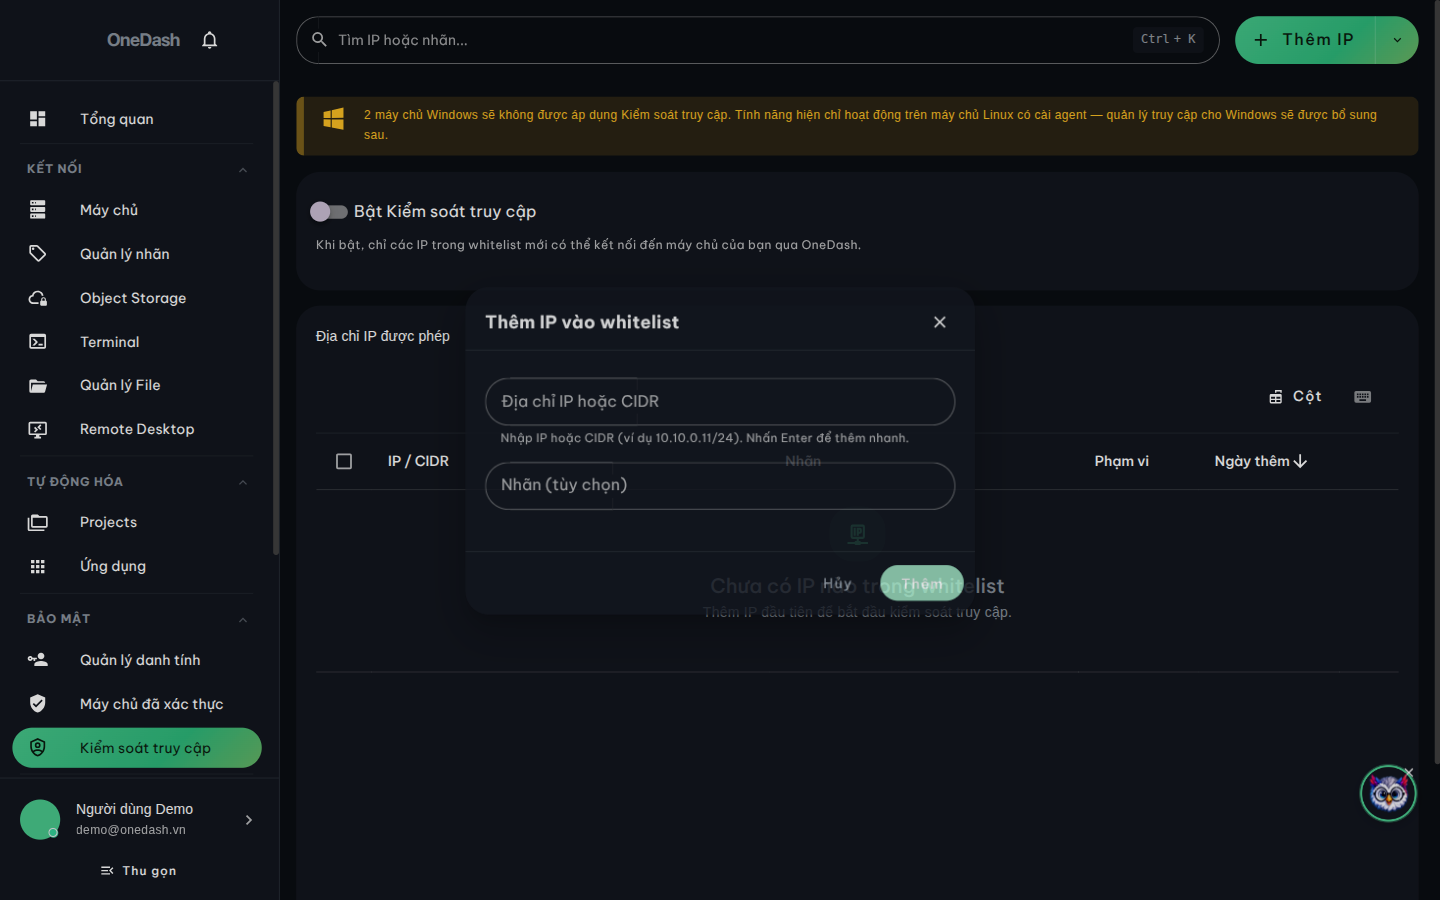Click the Địa chỉ IP hoặc CIDR field
This screenshot has height=900, width=1440.
(x=720, y=401)
